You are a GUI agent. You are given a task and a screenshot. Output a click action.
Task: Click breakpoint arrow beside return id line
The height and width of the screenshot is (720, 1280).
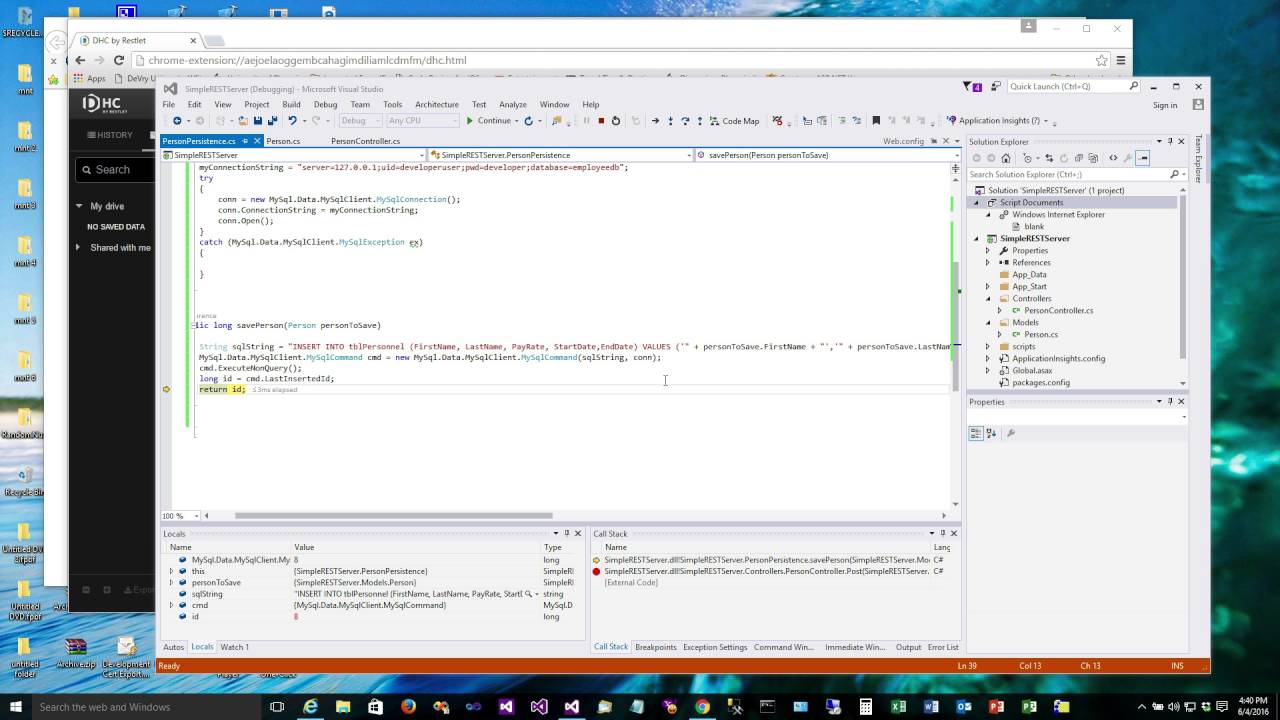tap(166, 389)
